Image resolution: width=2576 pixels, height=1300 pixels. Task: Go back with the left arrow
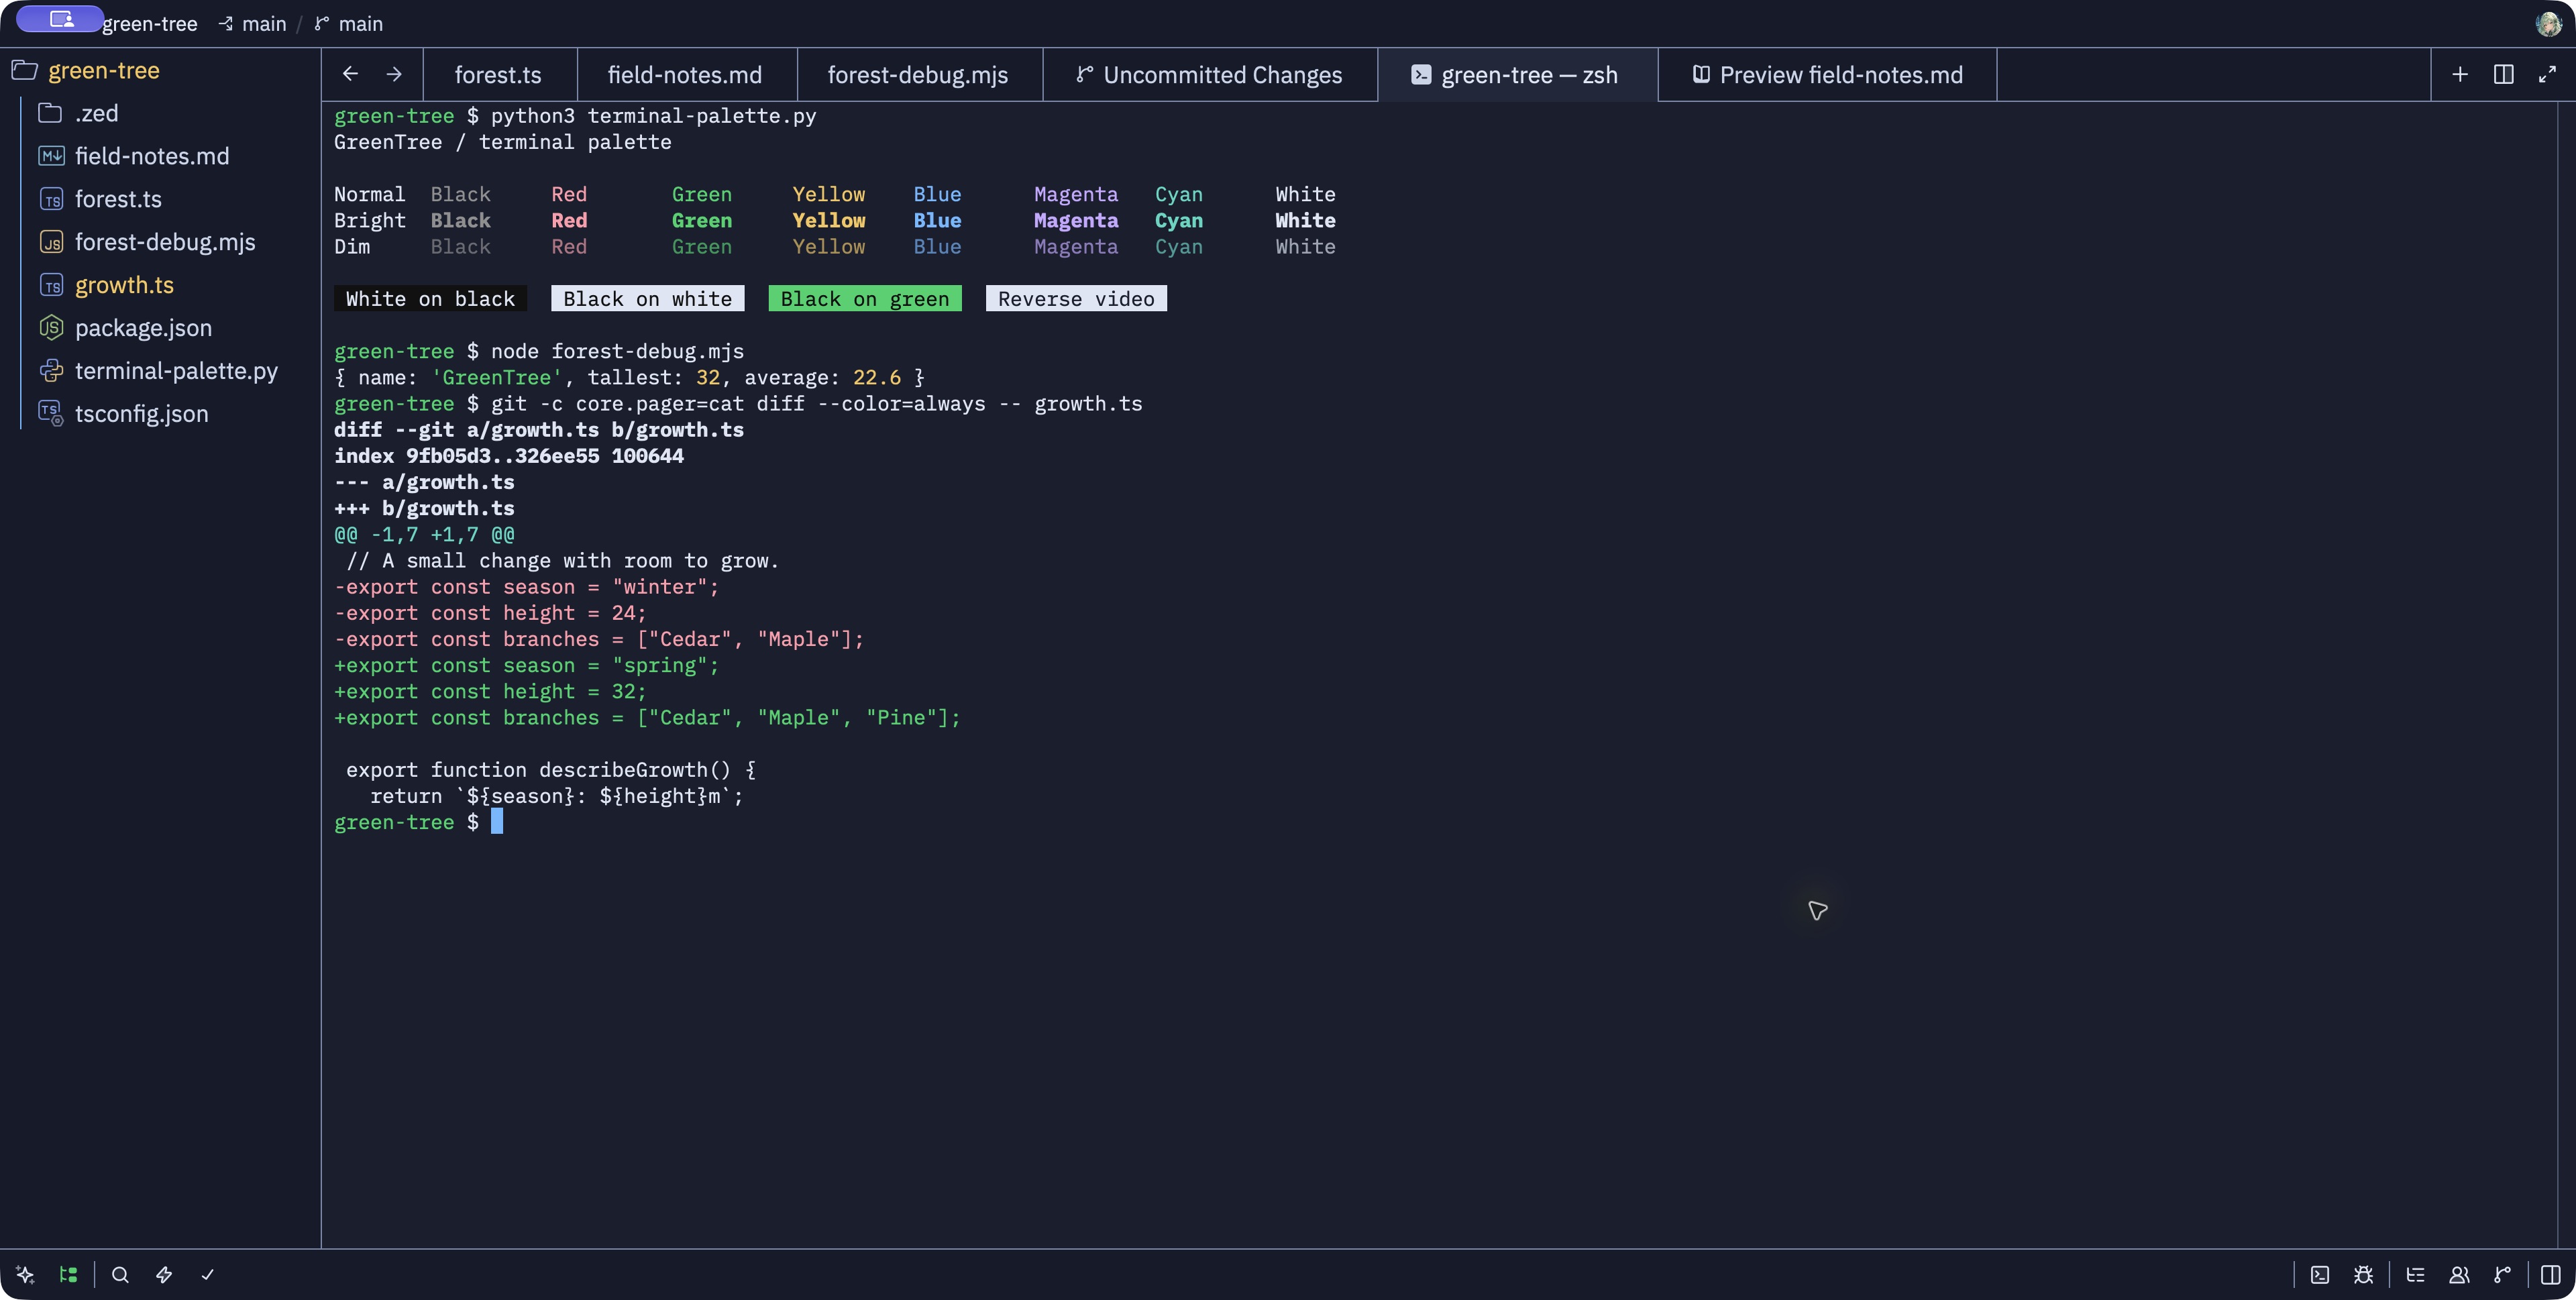coord(350,74)
